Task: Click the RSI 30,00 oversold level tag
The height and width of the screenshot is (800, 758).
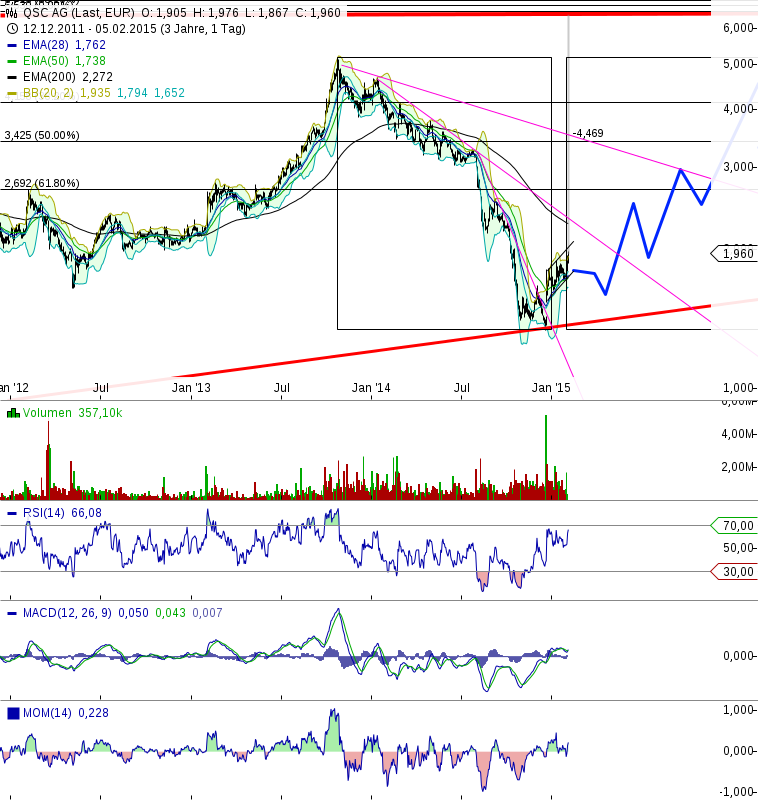Action: (734, 571)
